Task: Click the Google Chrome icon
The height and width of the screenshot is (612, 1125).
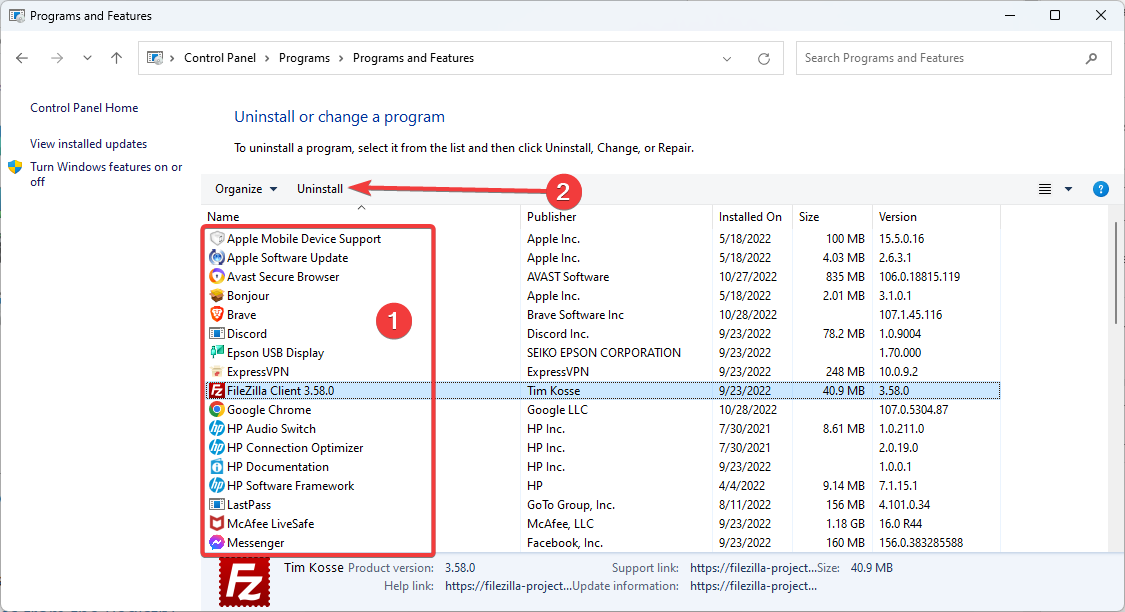Action: tap(217, 410)
